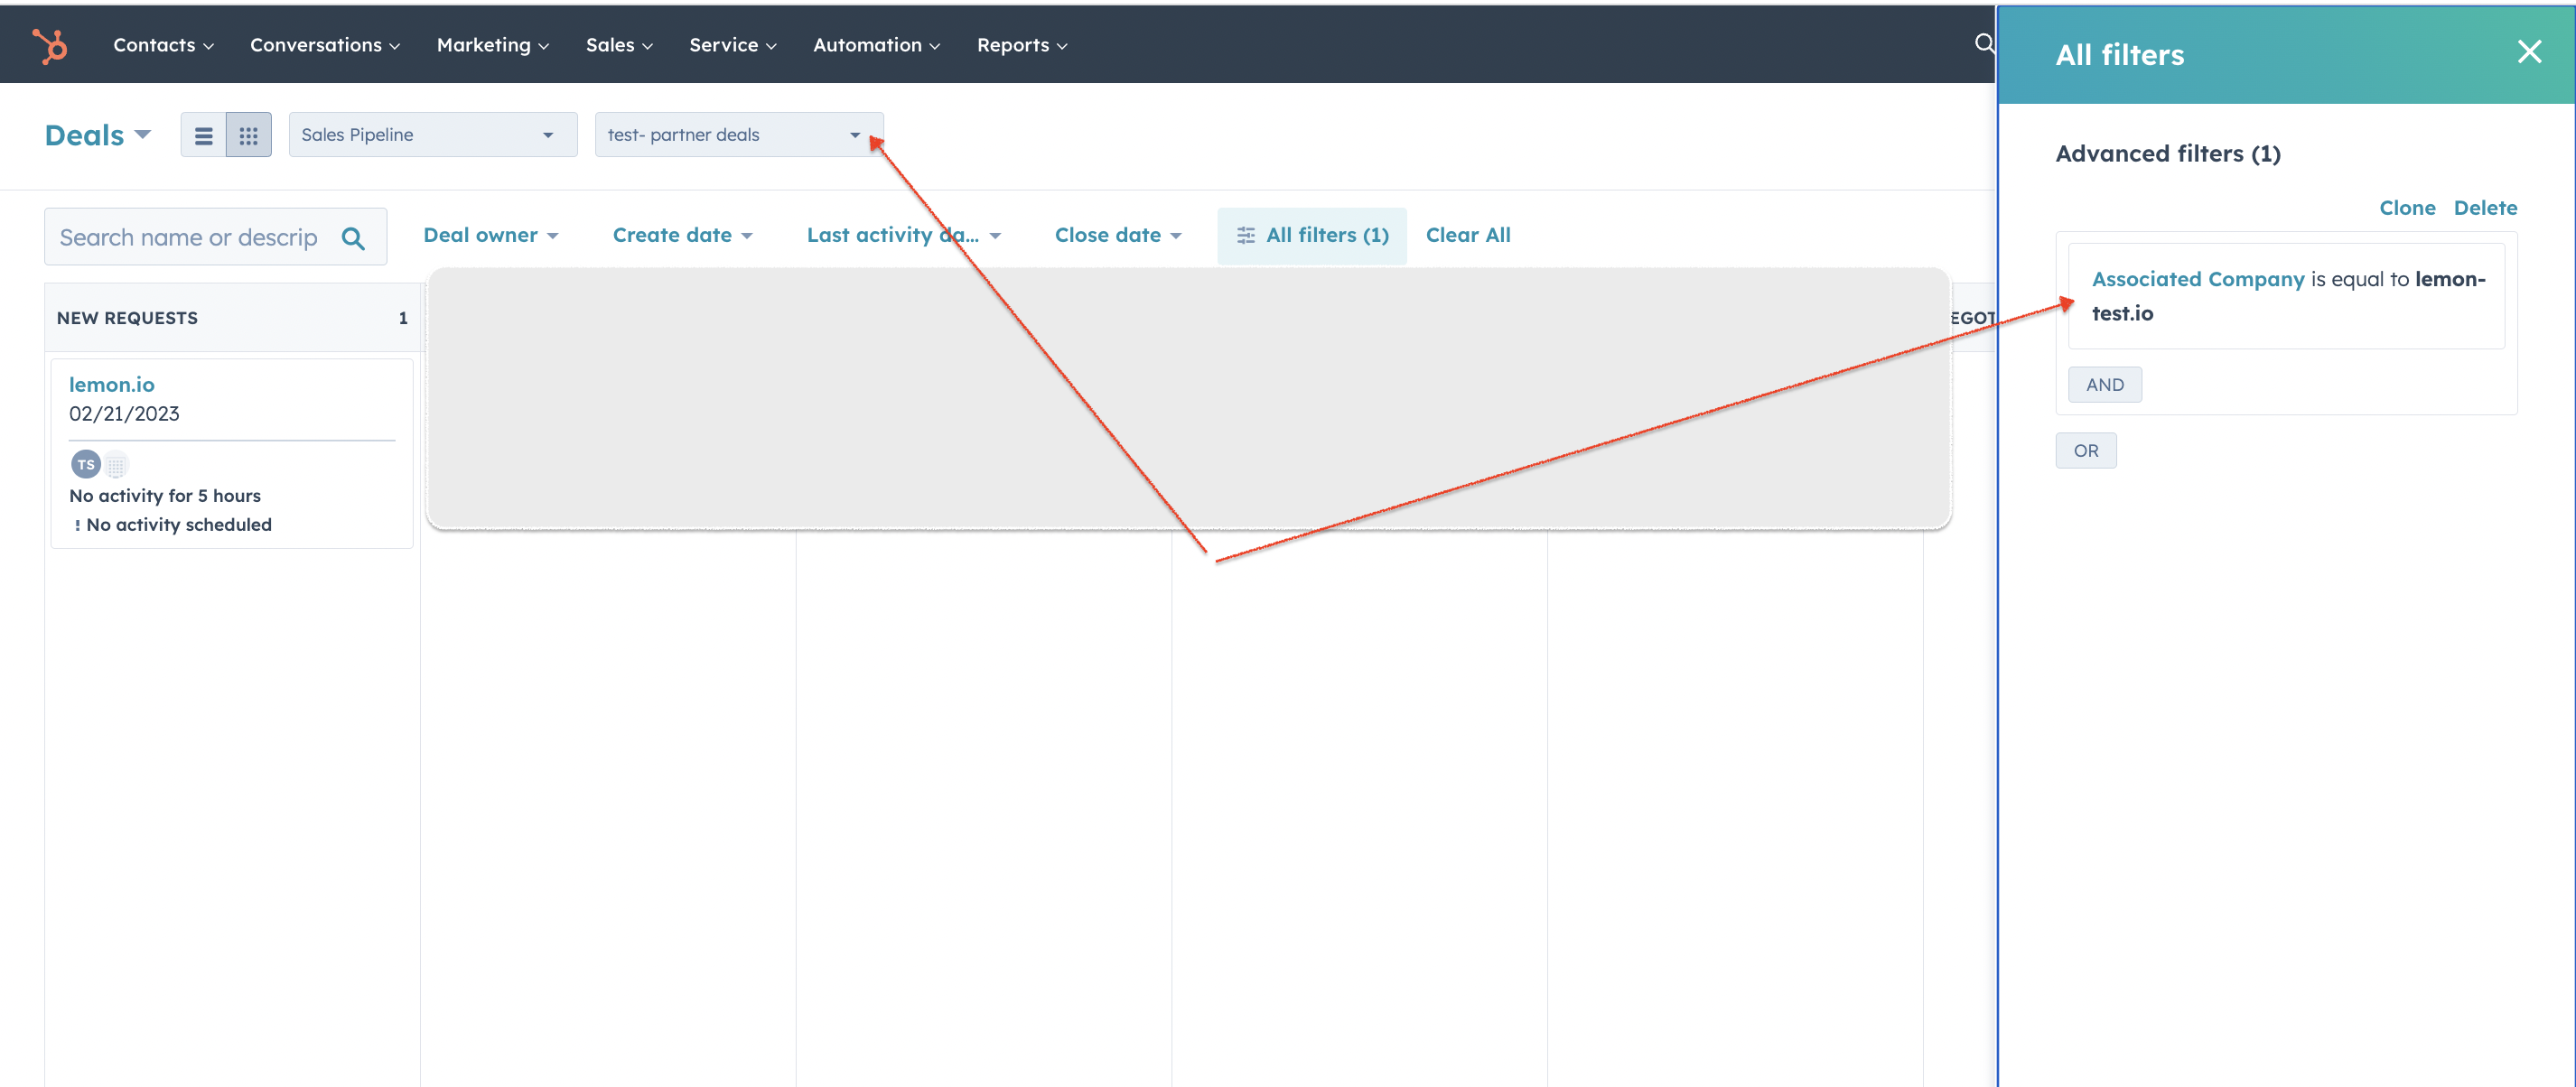
Task: Close the All filters panel
Action: pos(2528,52)
